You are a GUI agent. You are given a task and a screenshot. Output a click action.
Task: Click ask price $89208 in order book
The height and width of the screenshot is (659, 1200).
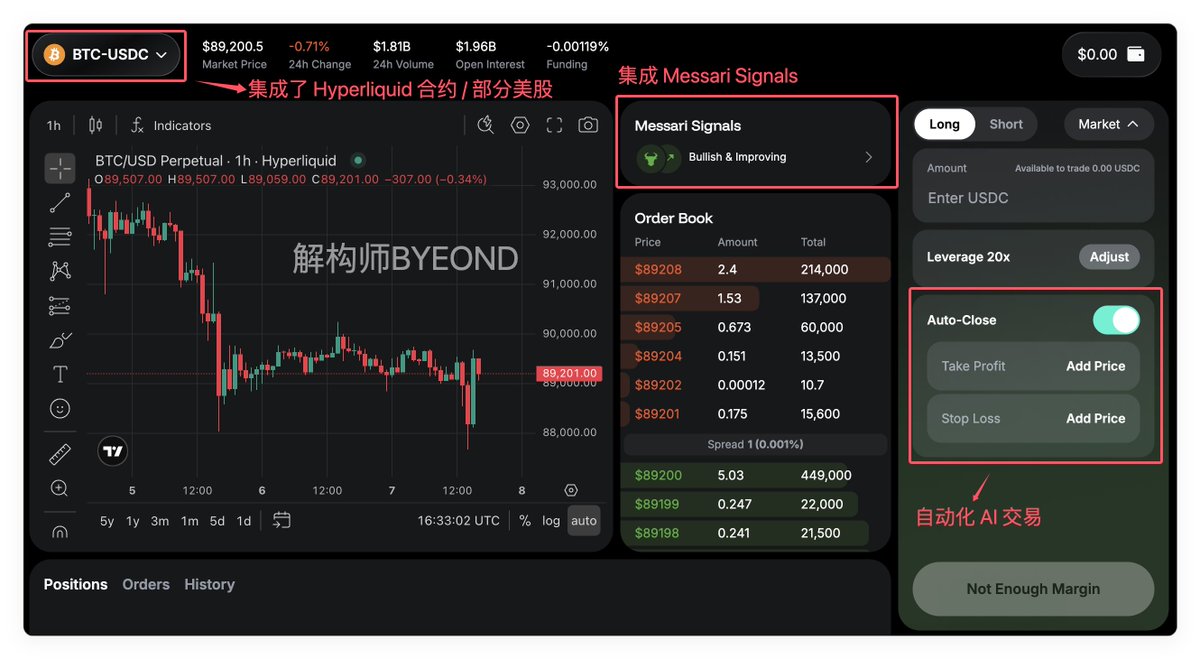[x=658, y=269]
